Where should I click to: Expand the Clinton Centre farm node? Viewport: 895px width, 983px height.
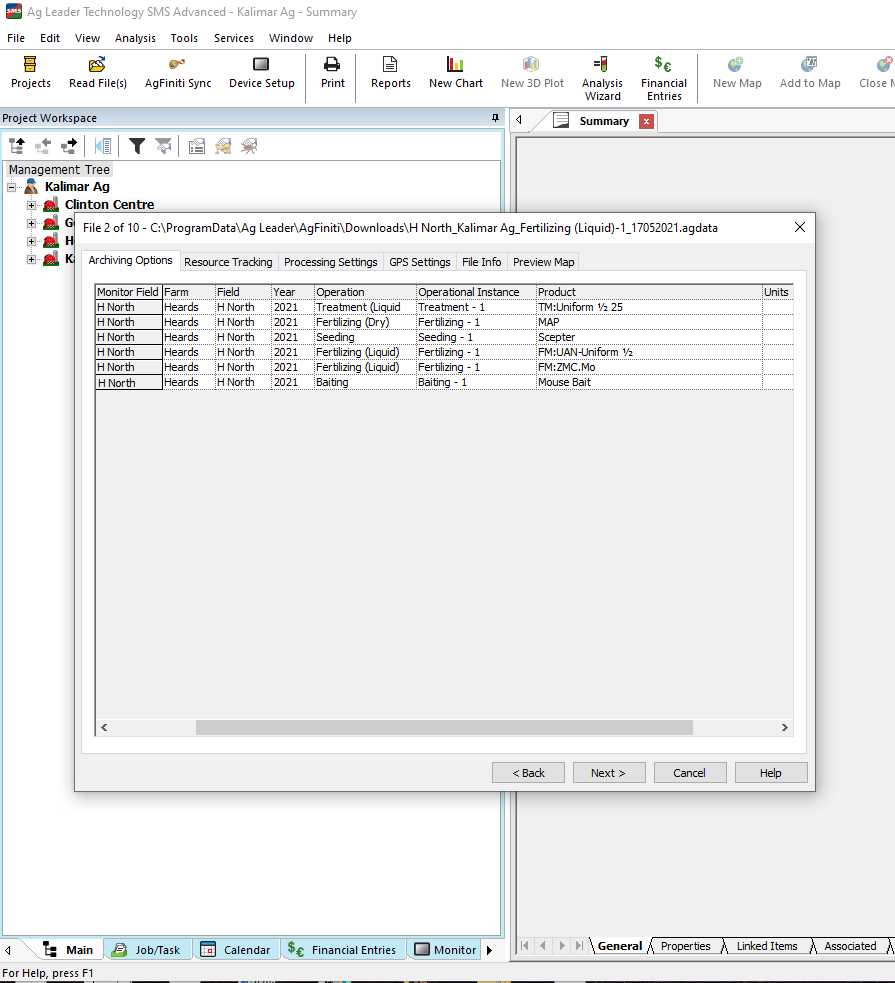pos(31,205)
